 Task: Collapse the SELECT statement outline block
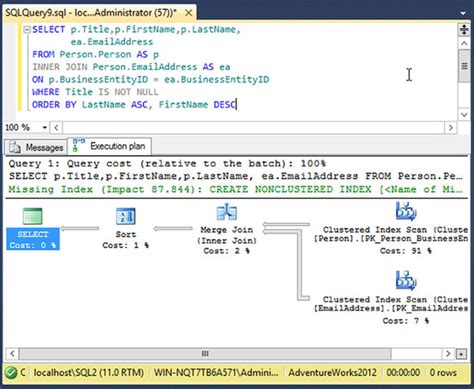point(27,30)
